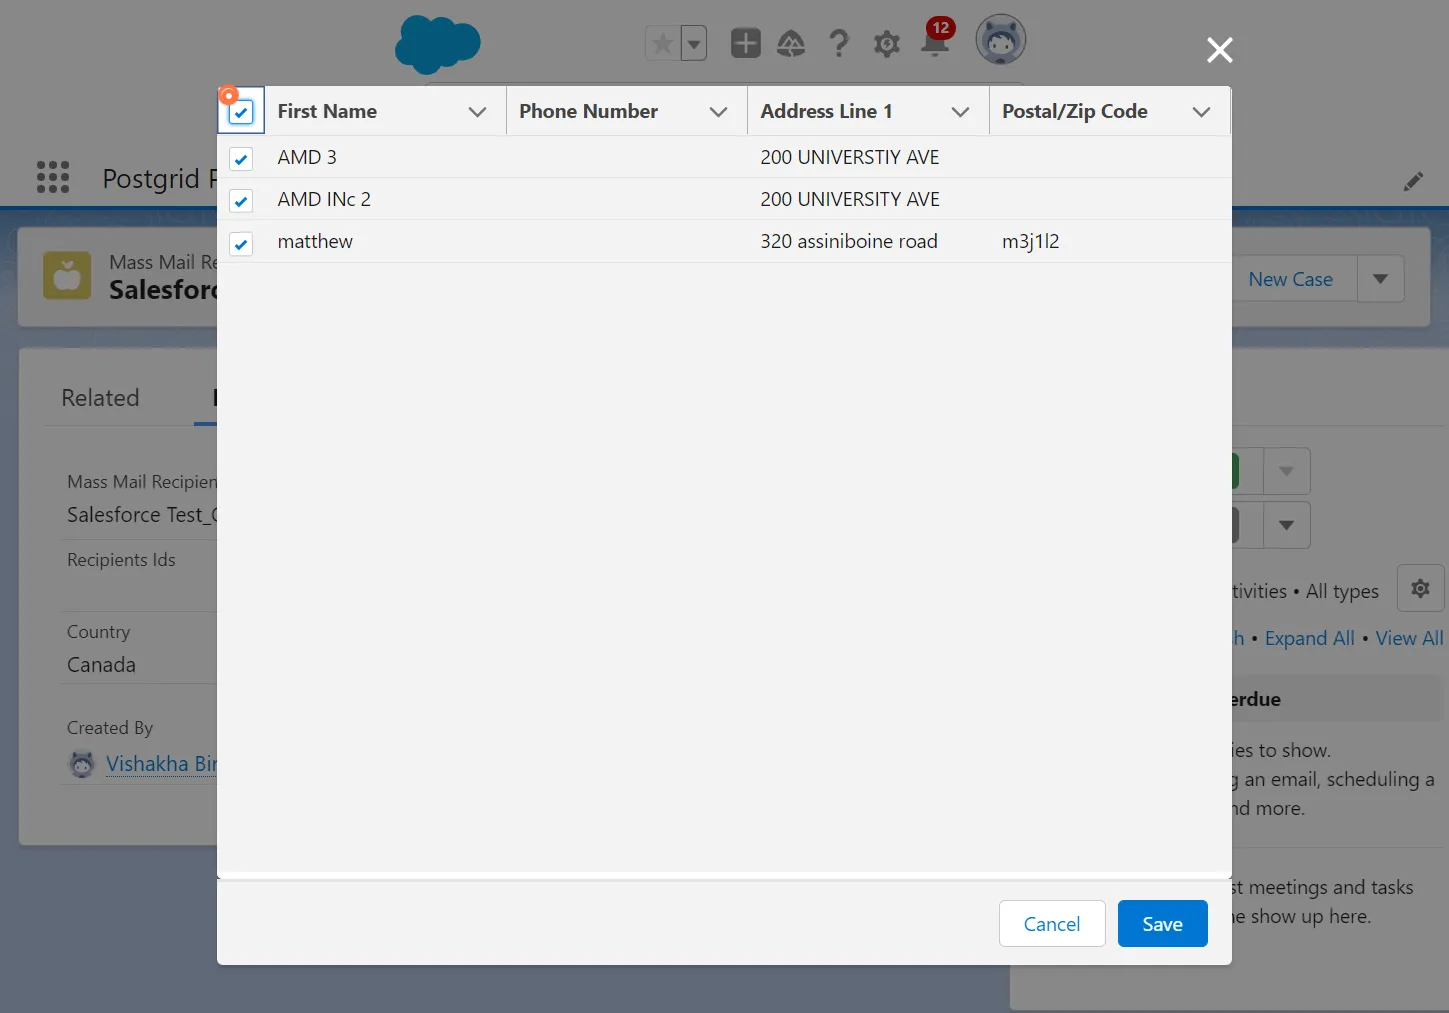Toggle the select-all header checkbox
Screen dimensions: 1449x1013
point(241,112)
